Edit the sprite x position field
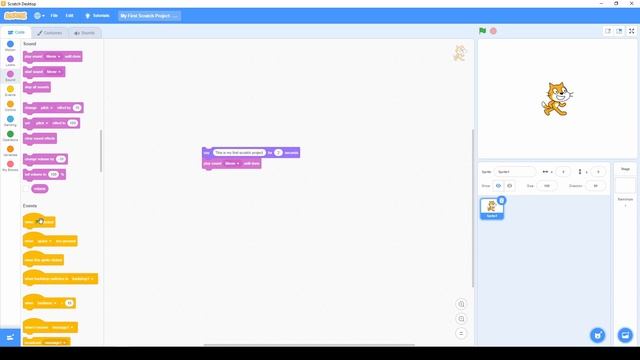The height and width of the screenshot is (360, 640). point(563,172)
